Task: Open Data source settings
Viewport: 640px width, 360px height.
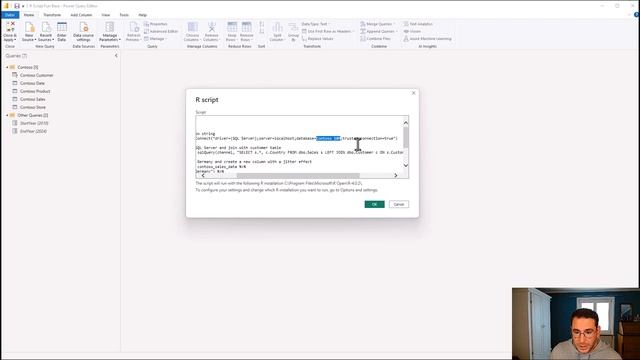Action: point(83,31)
